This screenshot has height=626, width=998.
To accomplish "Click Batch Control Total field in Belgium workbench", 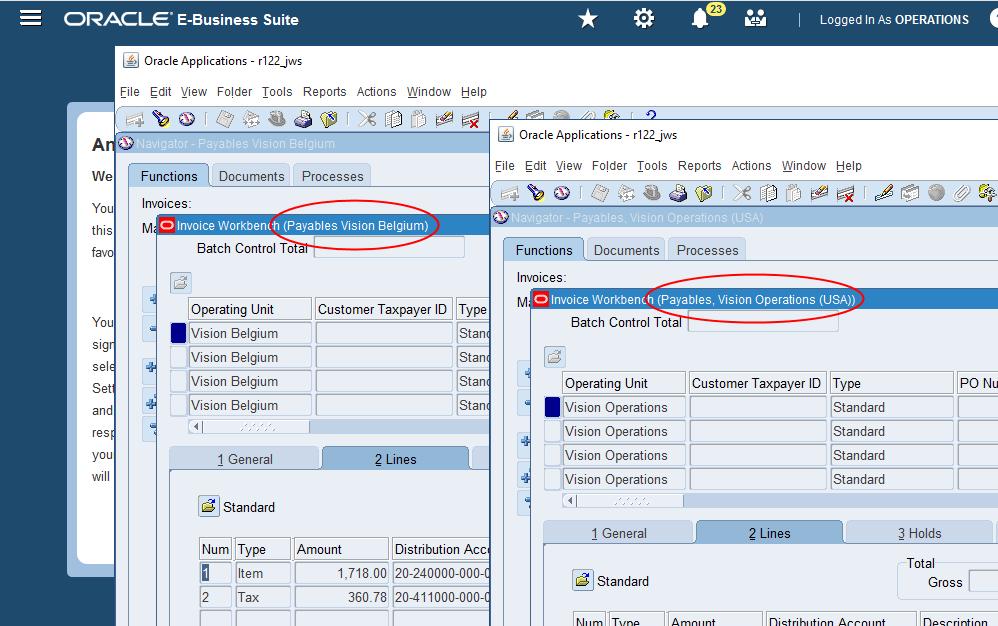I will [x=389, y=247].
